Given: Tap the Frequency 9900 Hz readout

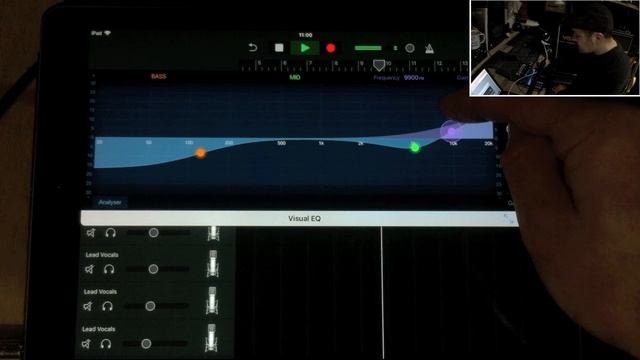Looking at the screenshot, I should click(x=399, y=78).
